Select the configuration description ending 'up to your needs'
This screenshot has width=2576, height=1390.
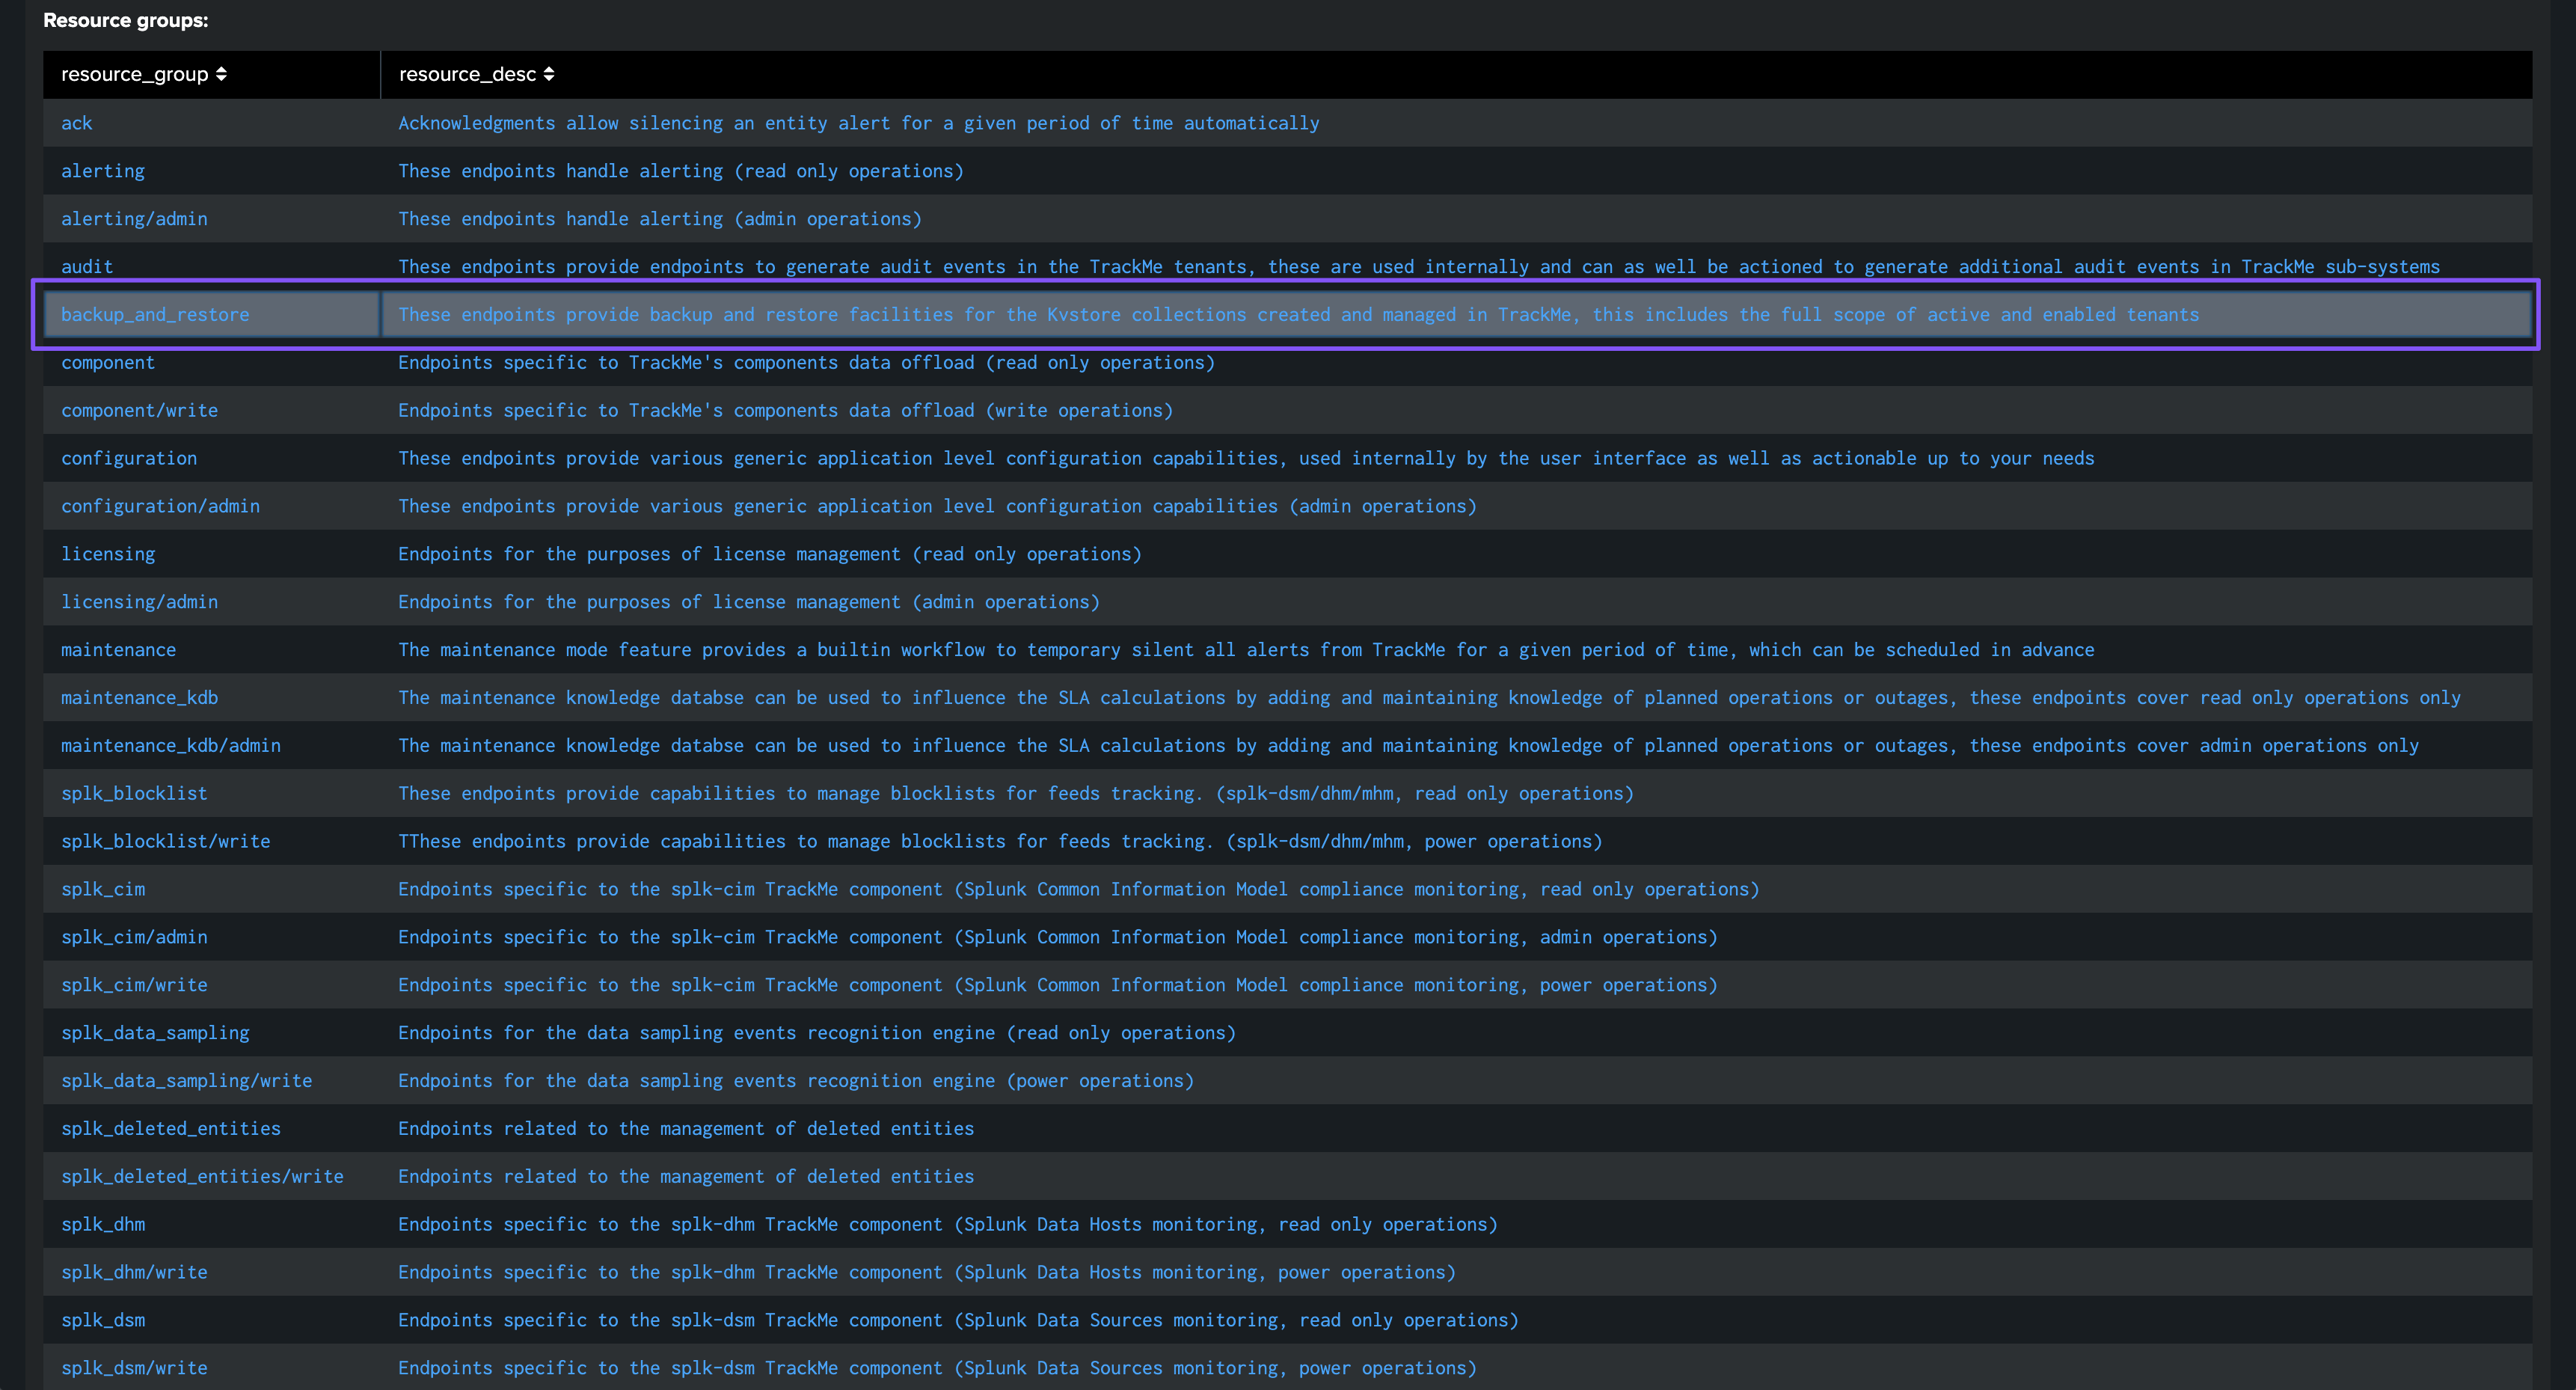click(1246, 458)
